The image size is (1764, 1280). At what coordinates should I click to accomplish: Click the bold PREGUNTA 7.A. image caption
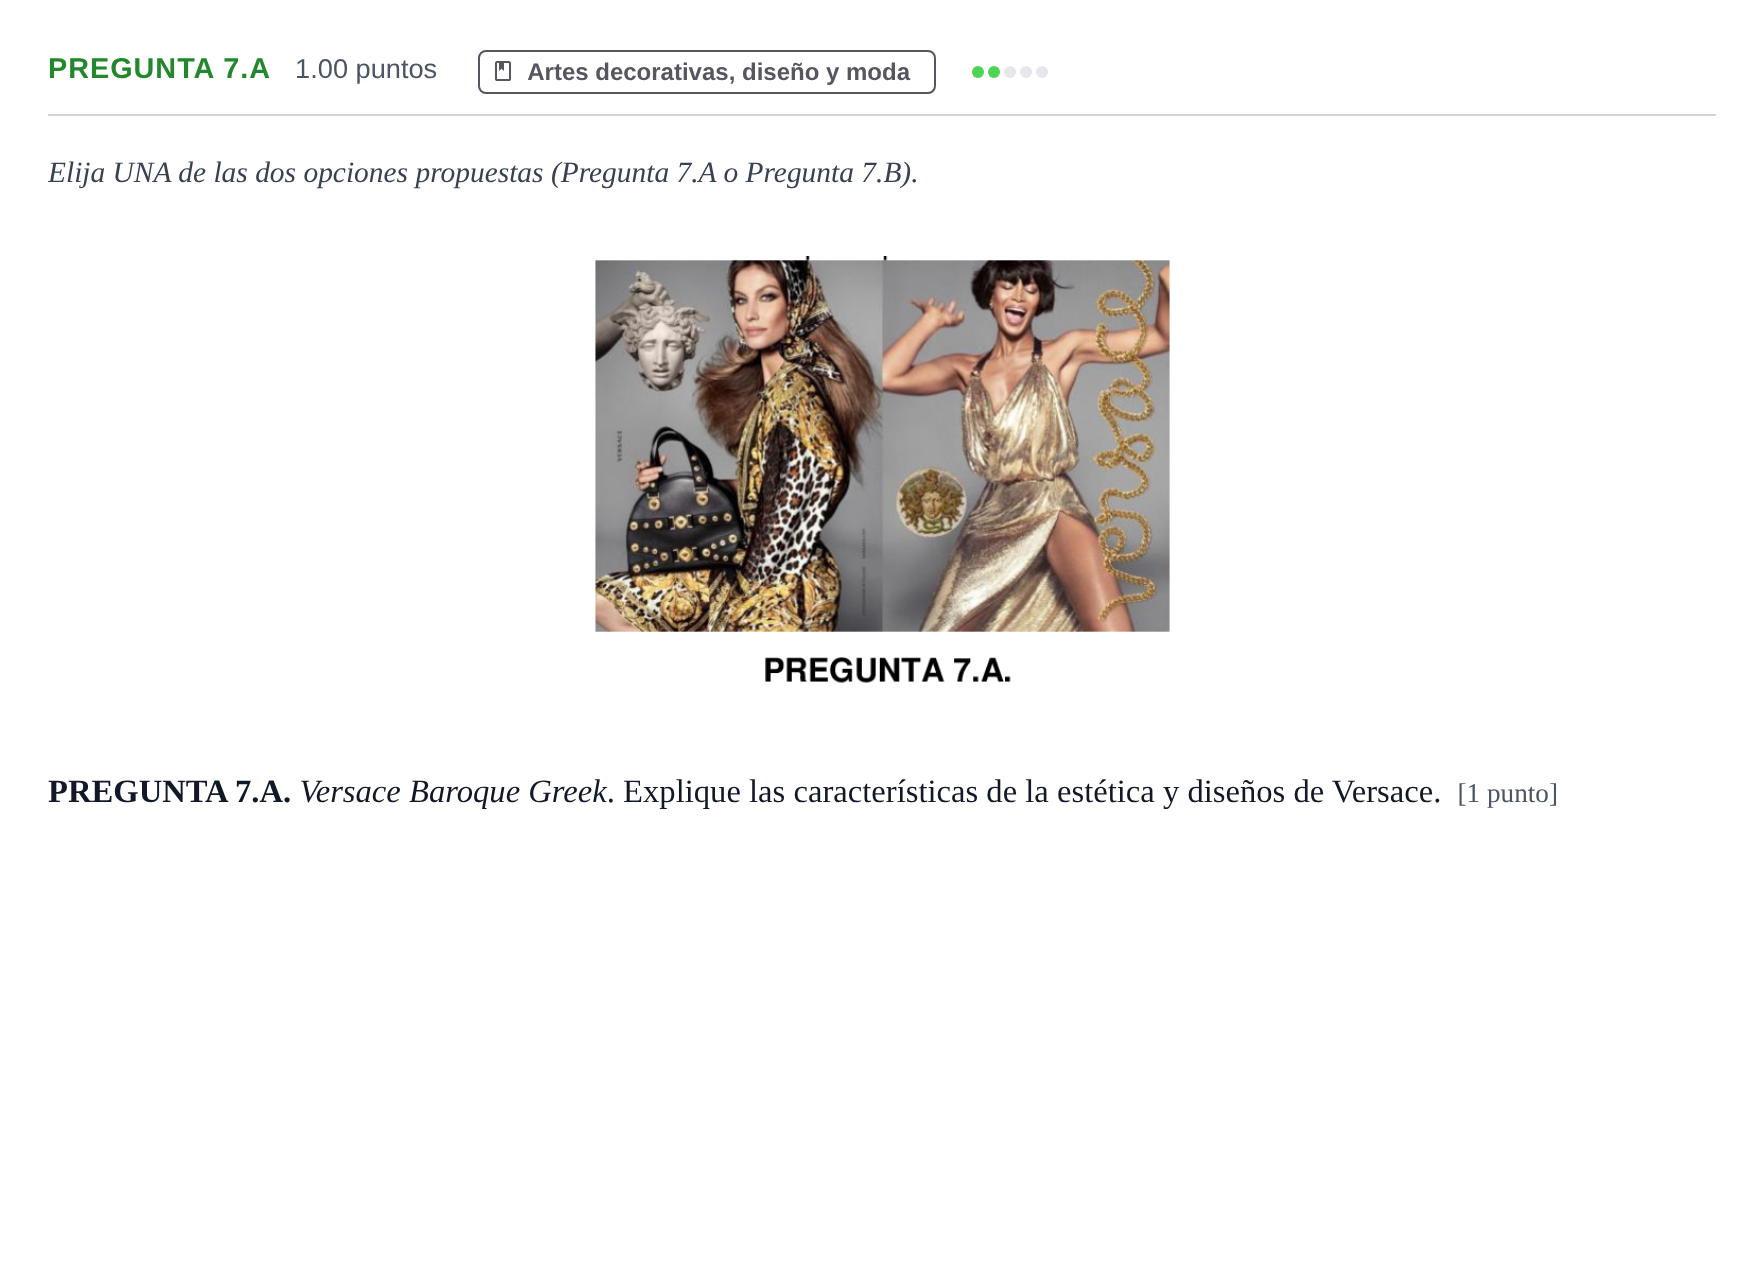(x=887, y=670)
